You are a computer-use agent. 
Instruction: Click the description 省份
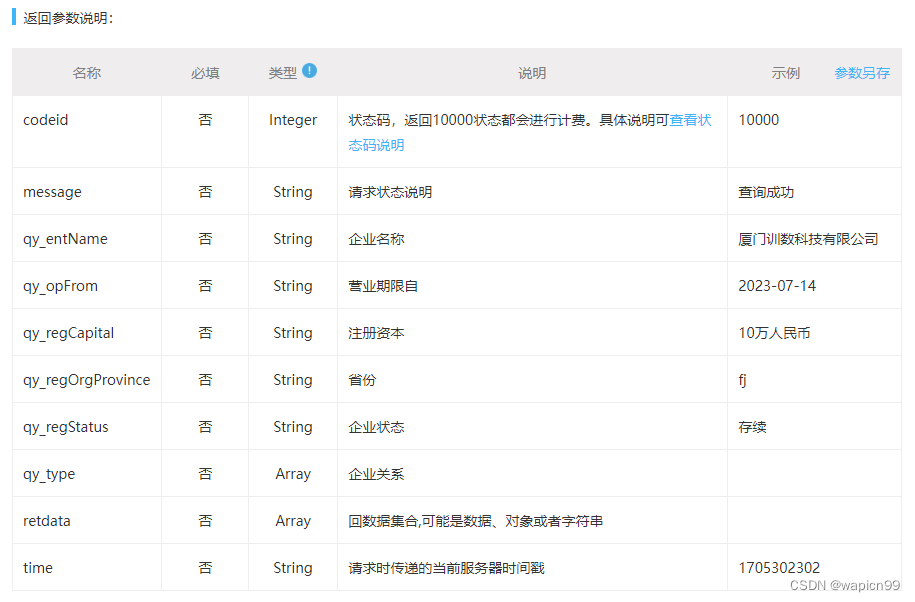pos(362,380)
